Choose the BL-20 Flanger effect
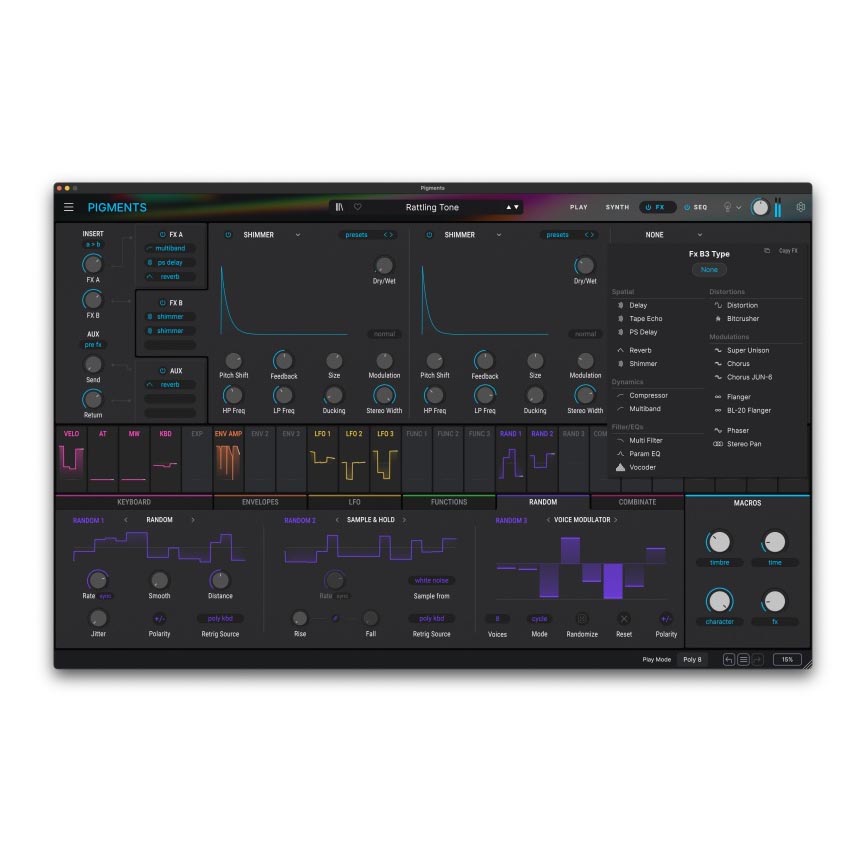This screenshot has width=866, height=866. click(x=748, y=410)
